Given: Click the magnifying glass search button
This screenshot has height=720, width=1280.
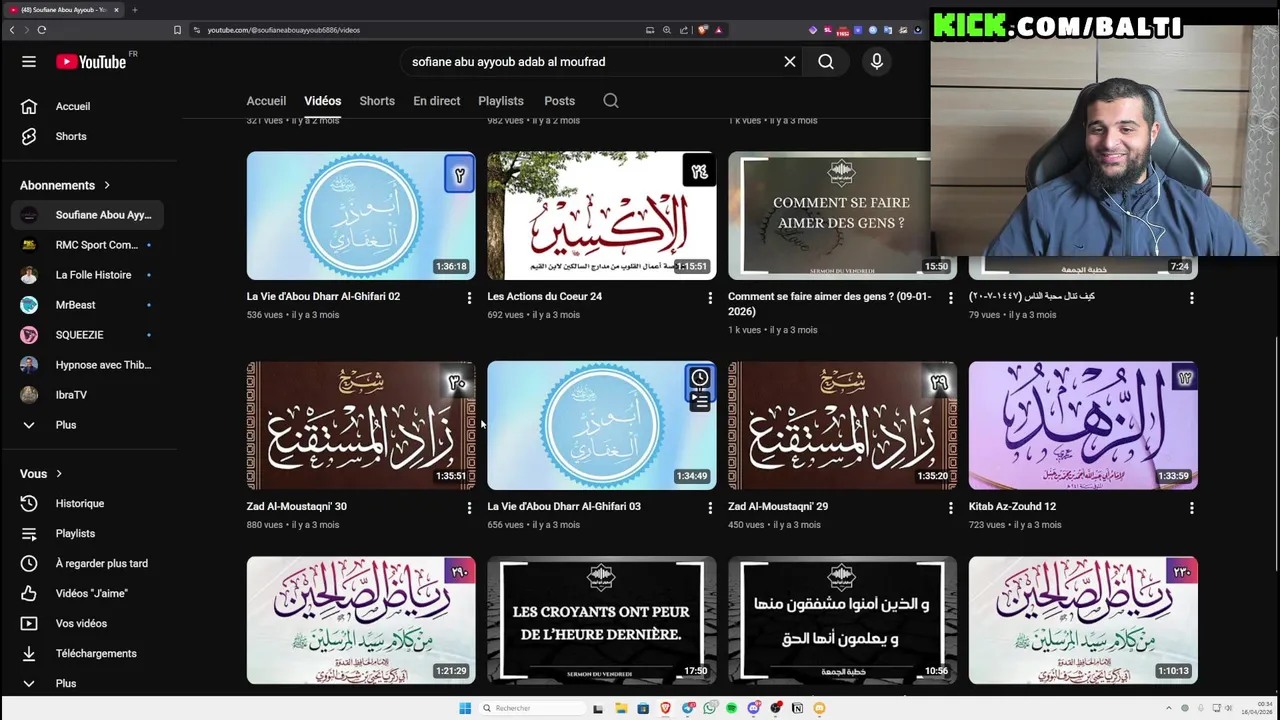Looking at the screenshot, I should tap(826, 62).
